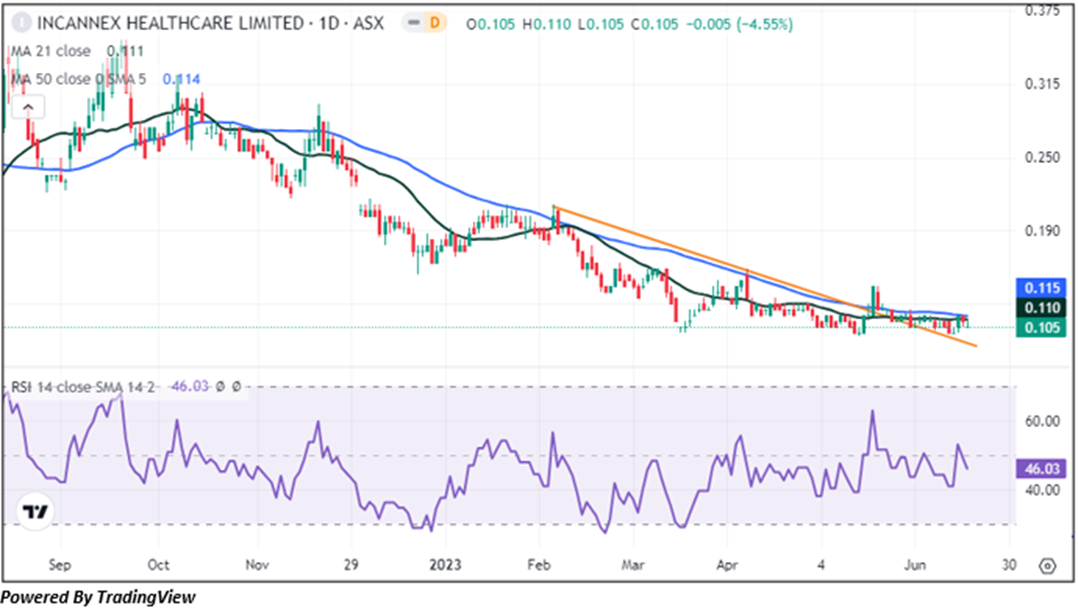1078x611 pixels.
Task: Click the O0.105 open price value
Action: 490,24
